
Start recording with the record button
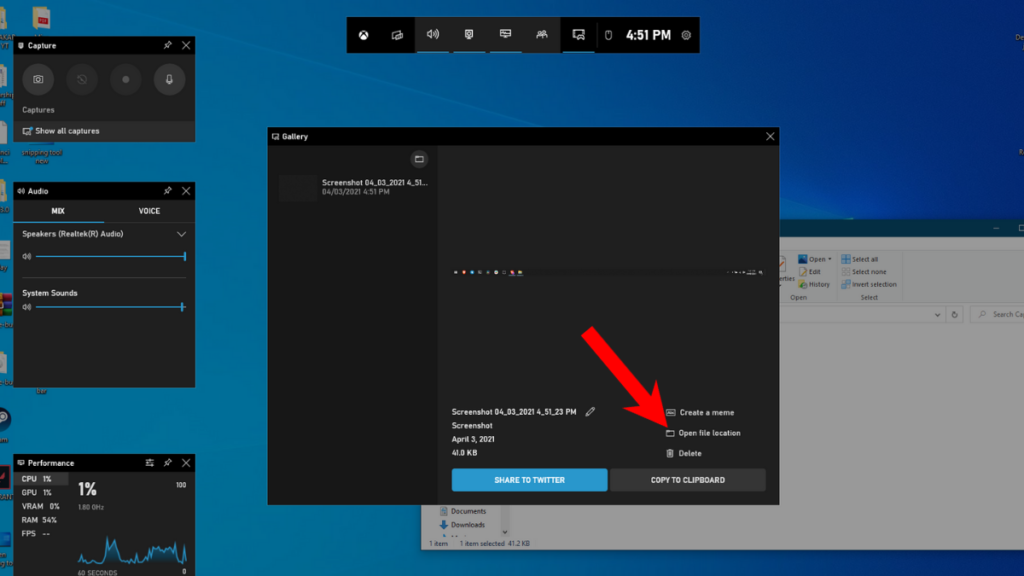[x=125, y=80]
